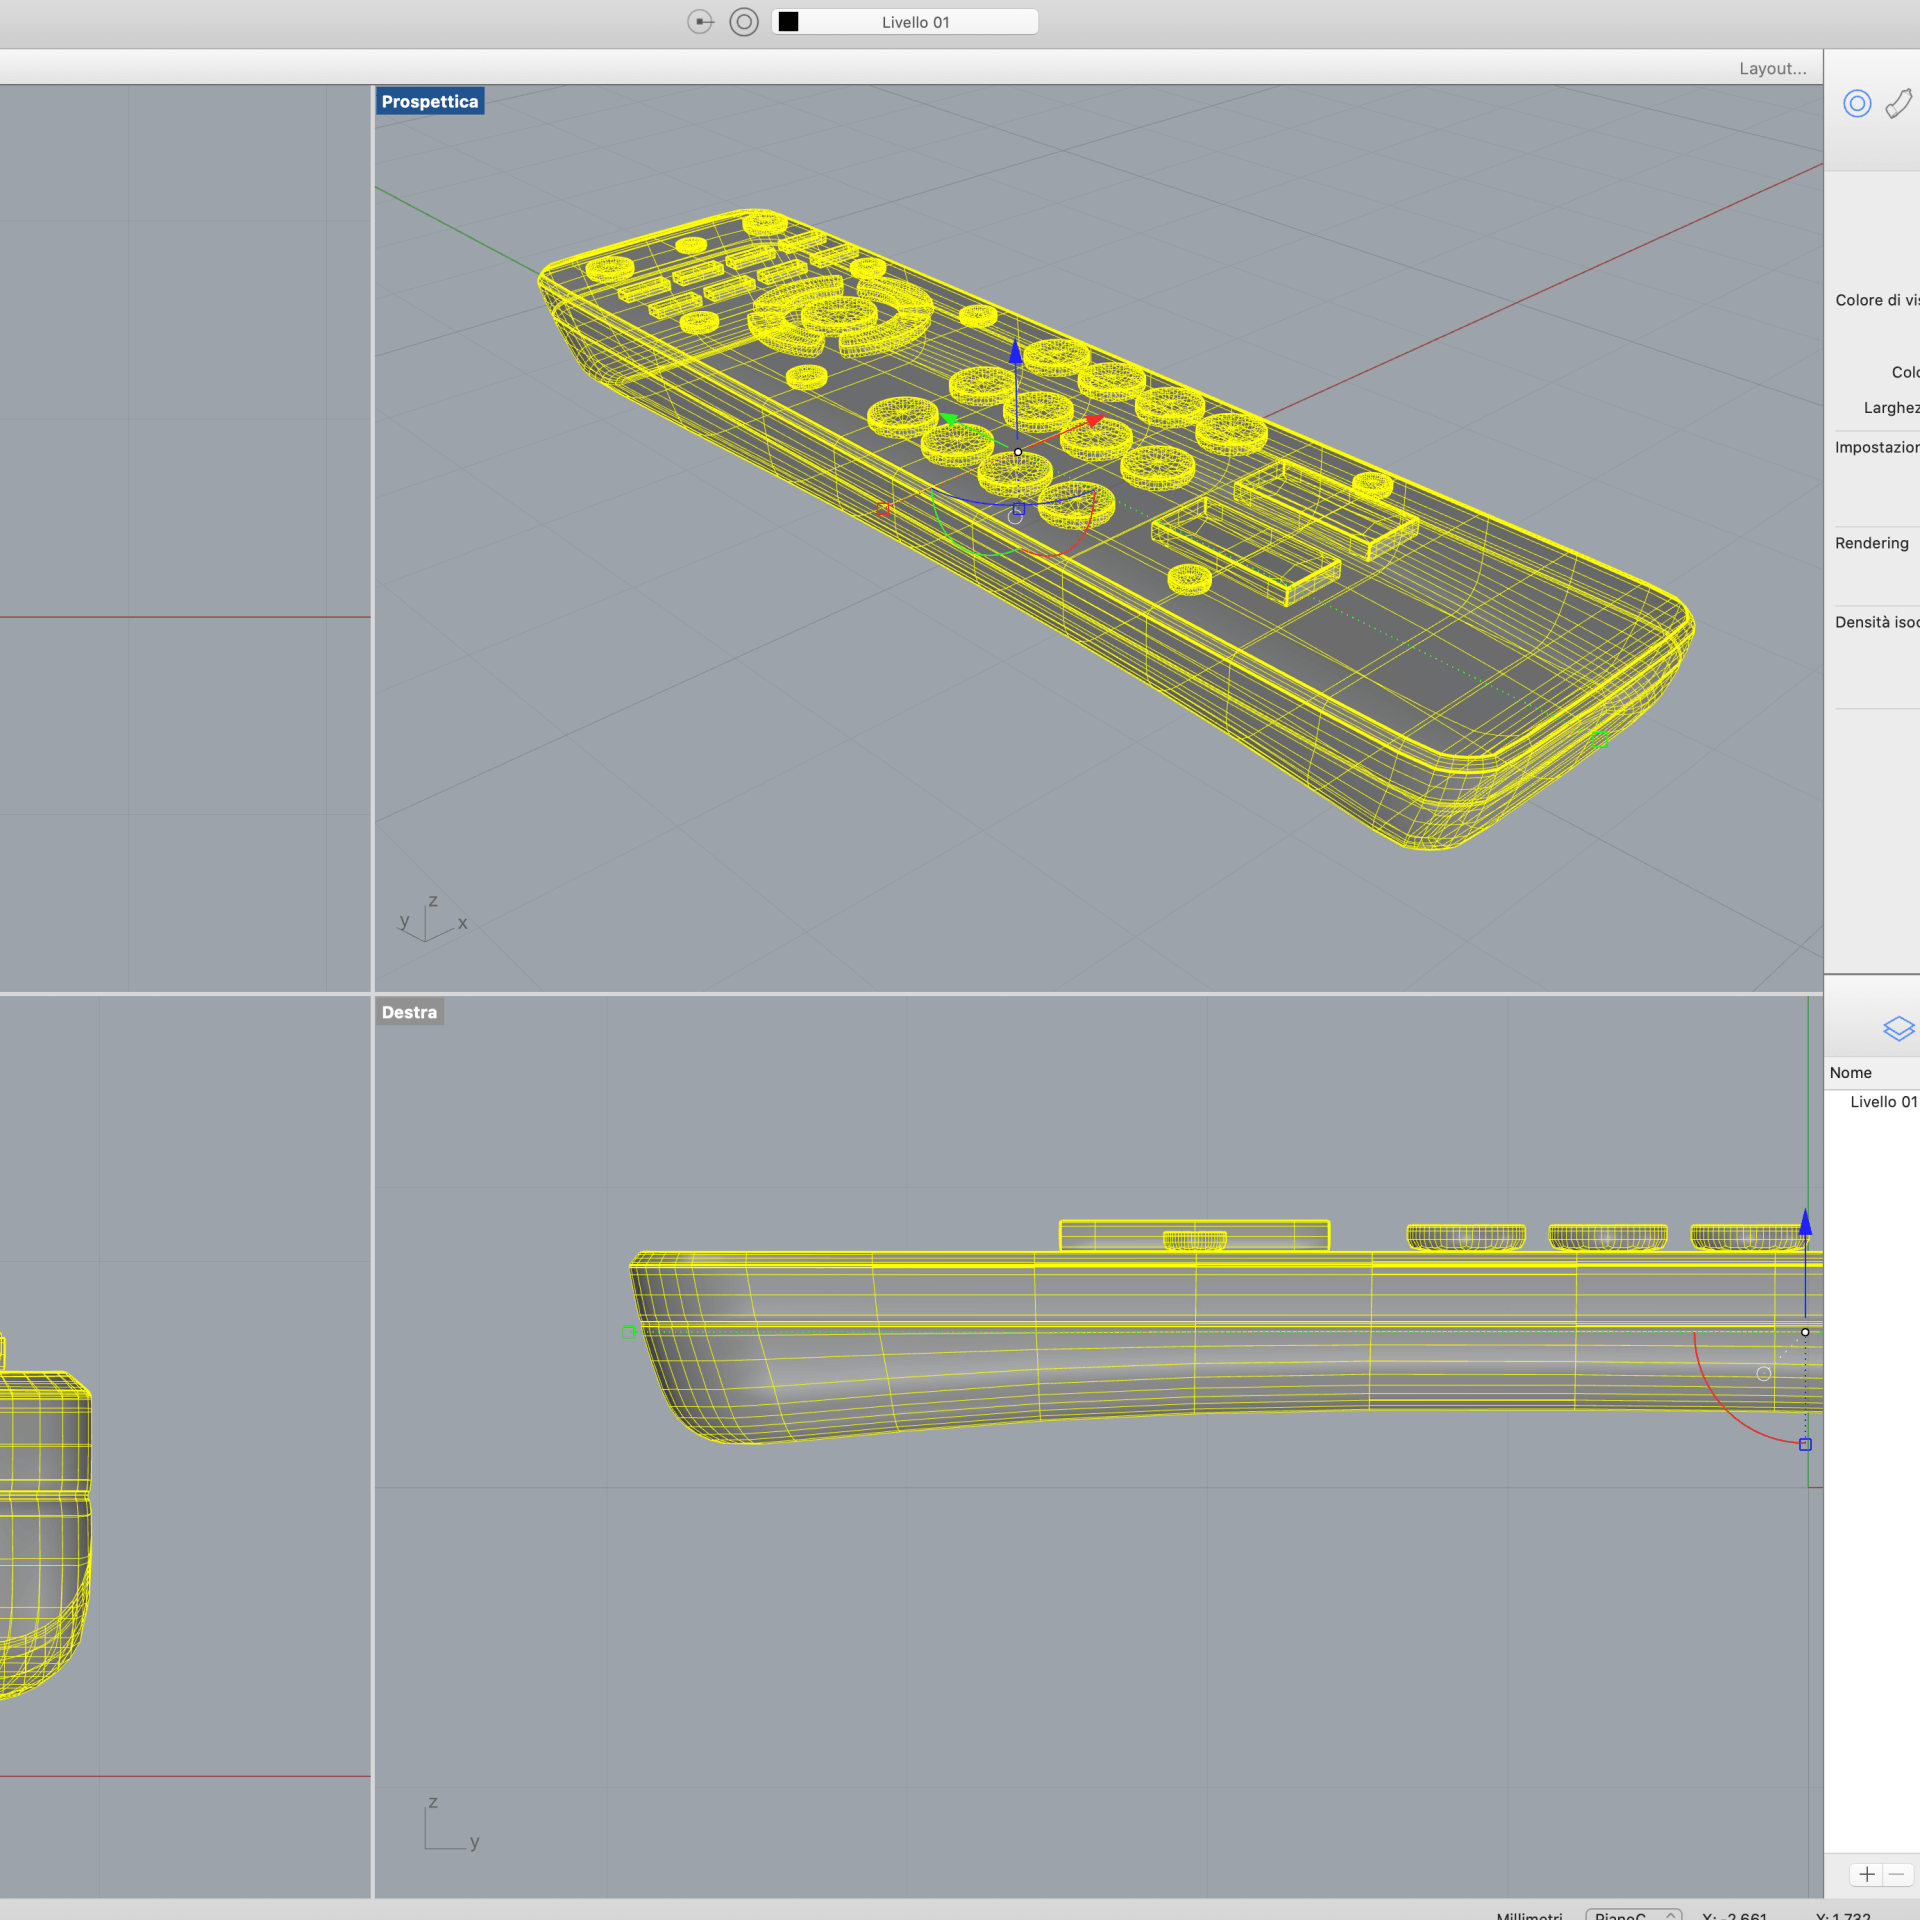Click the Nome column header
The height and width of the screenshot is (1920, 1920).
1850,1072
